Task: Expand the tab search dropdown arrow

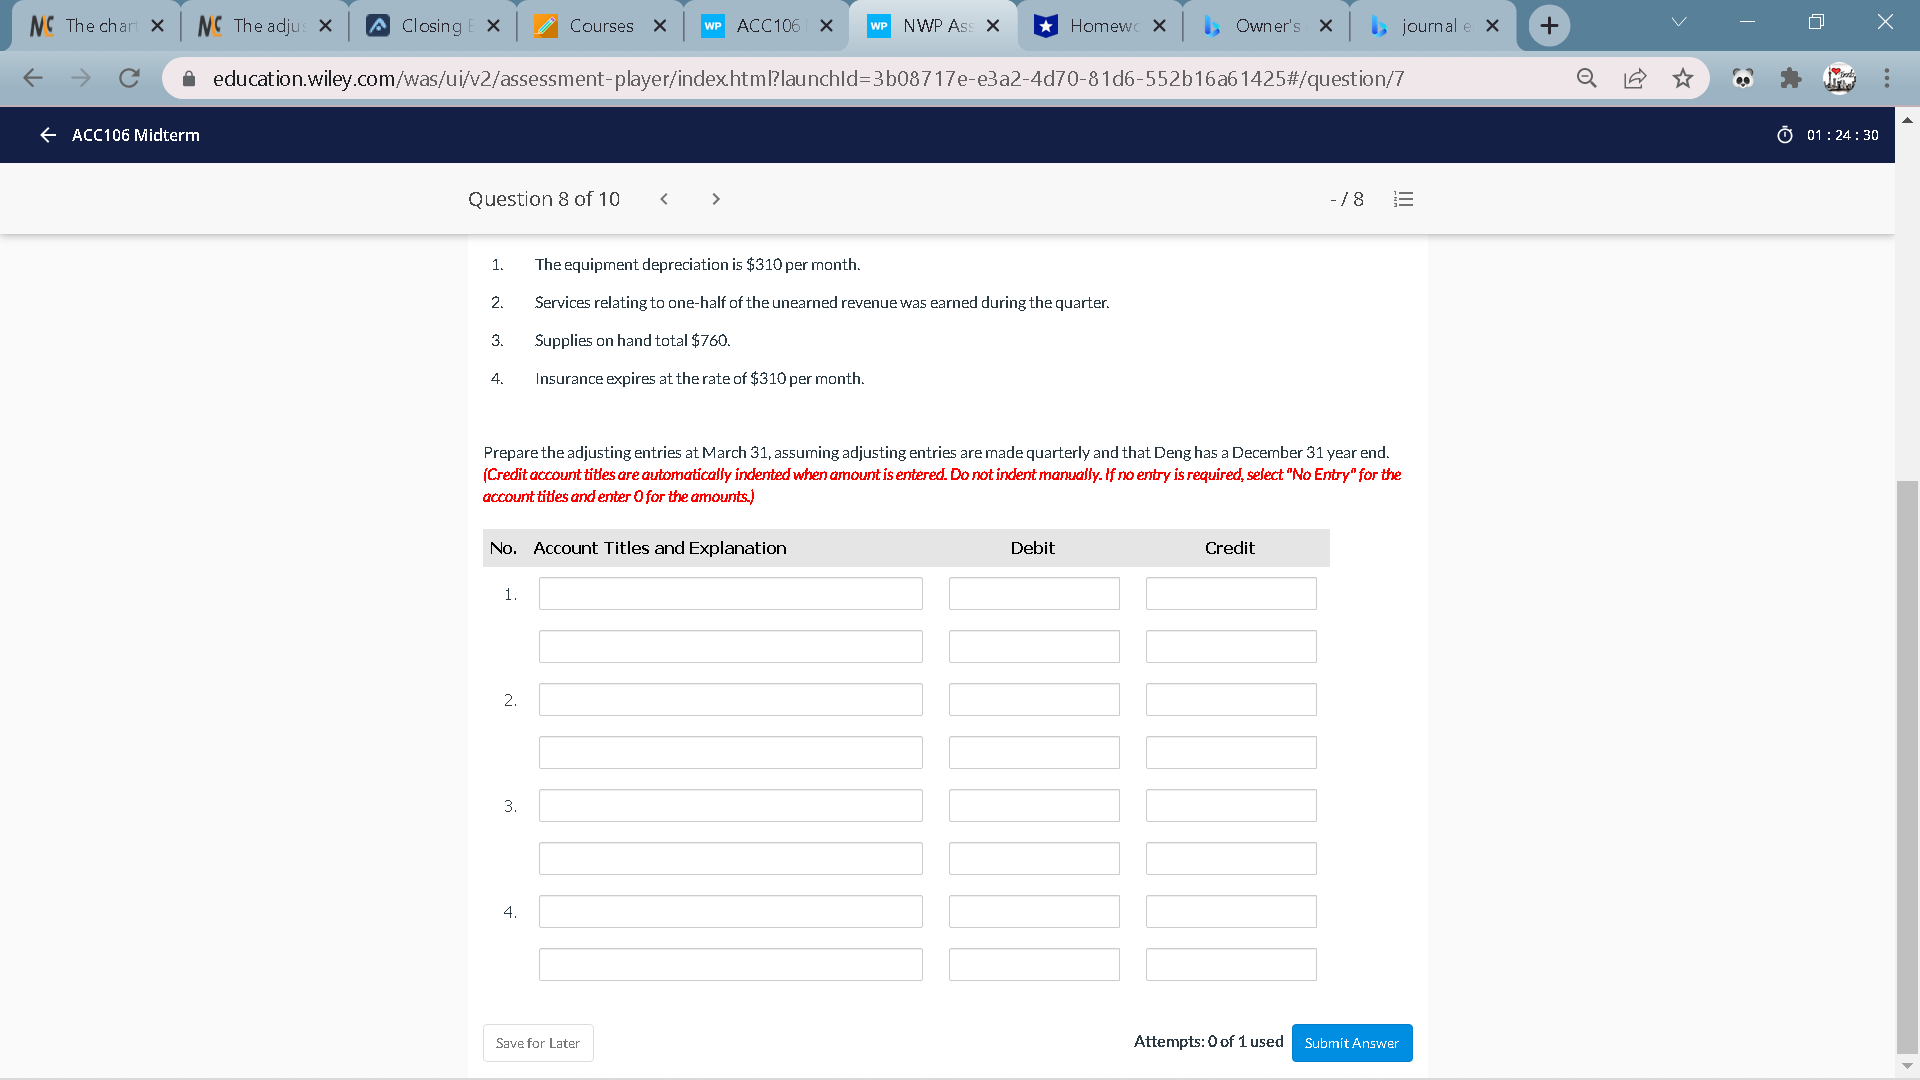Action: (x=1679, y=22)
